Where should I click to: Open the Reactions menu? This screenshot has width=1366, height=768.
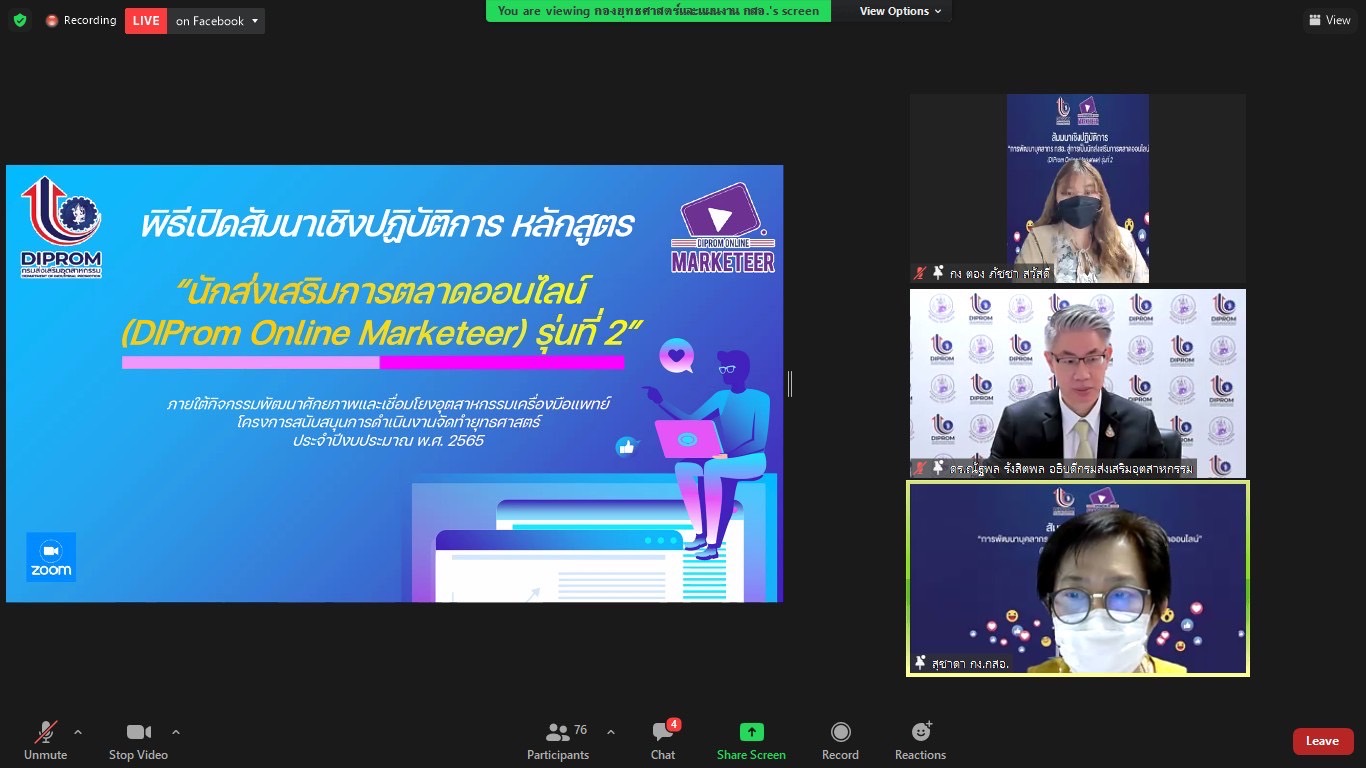[x=920, y=741]
